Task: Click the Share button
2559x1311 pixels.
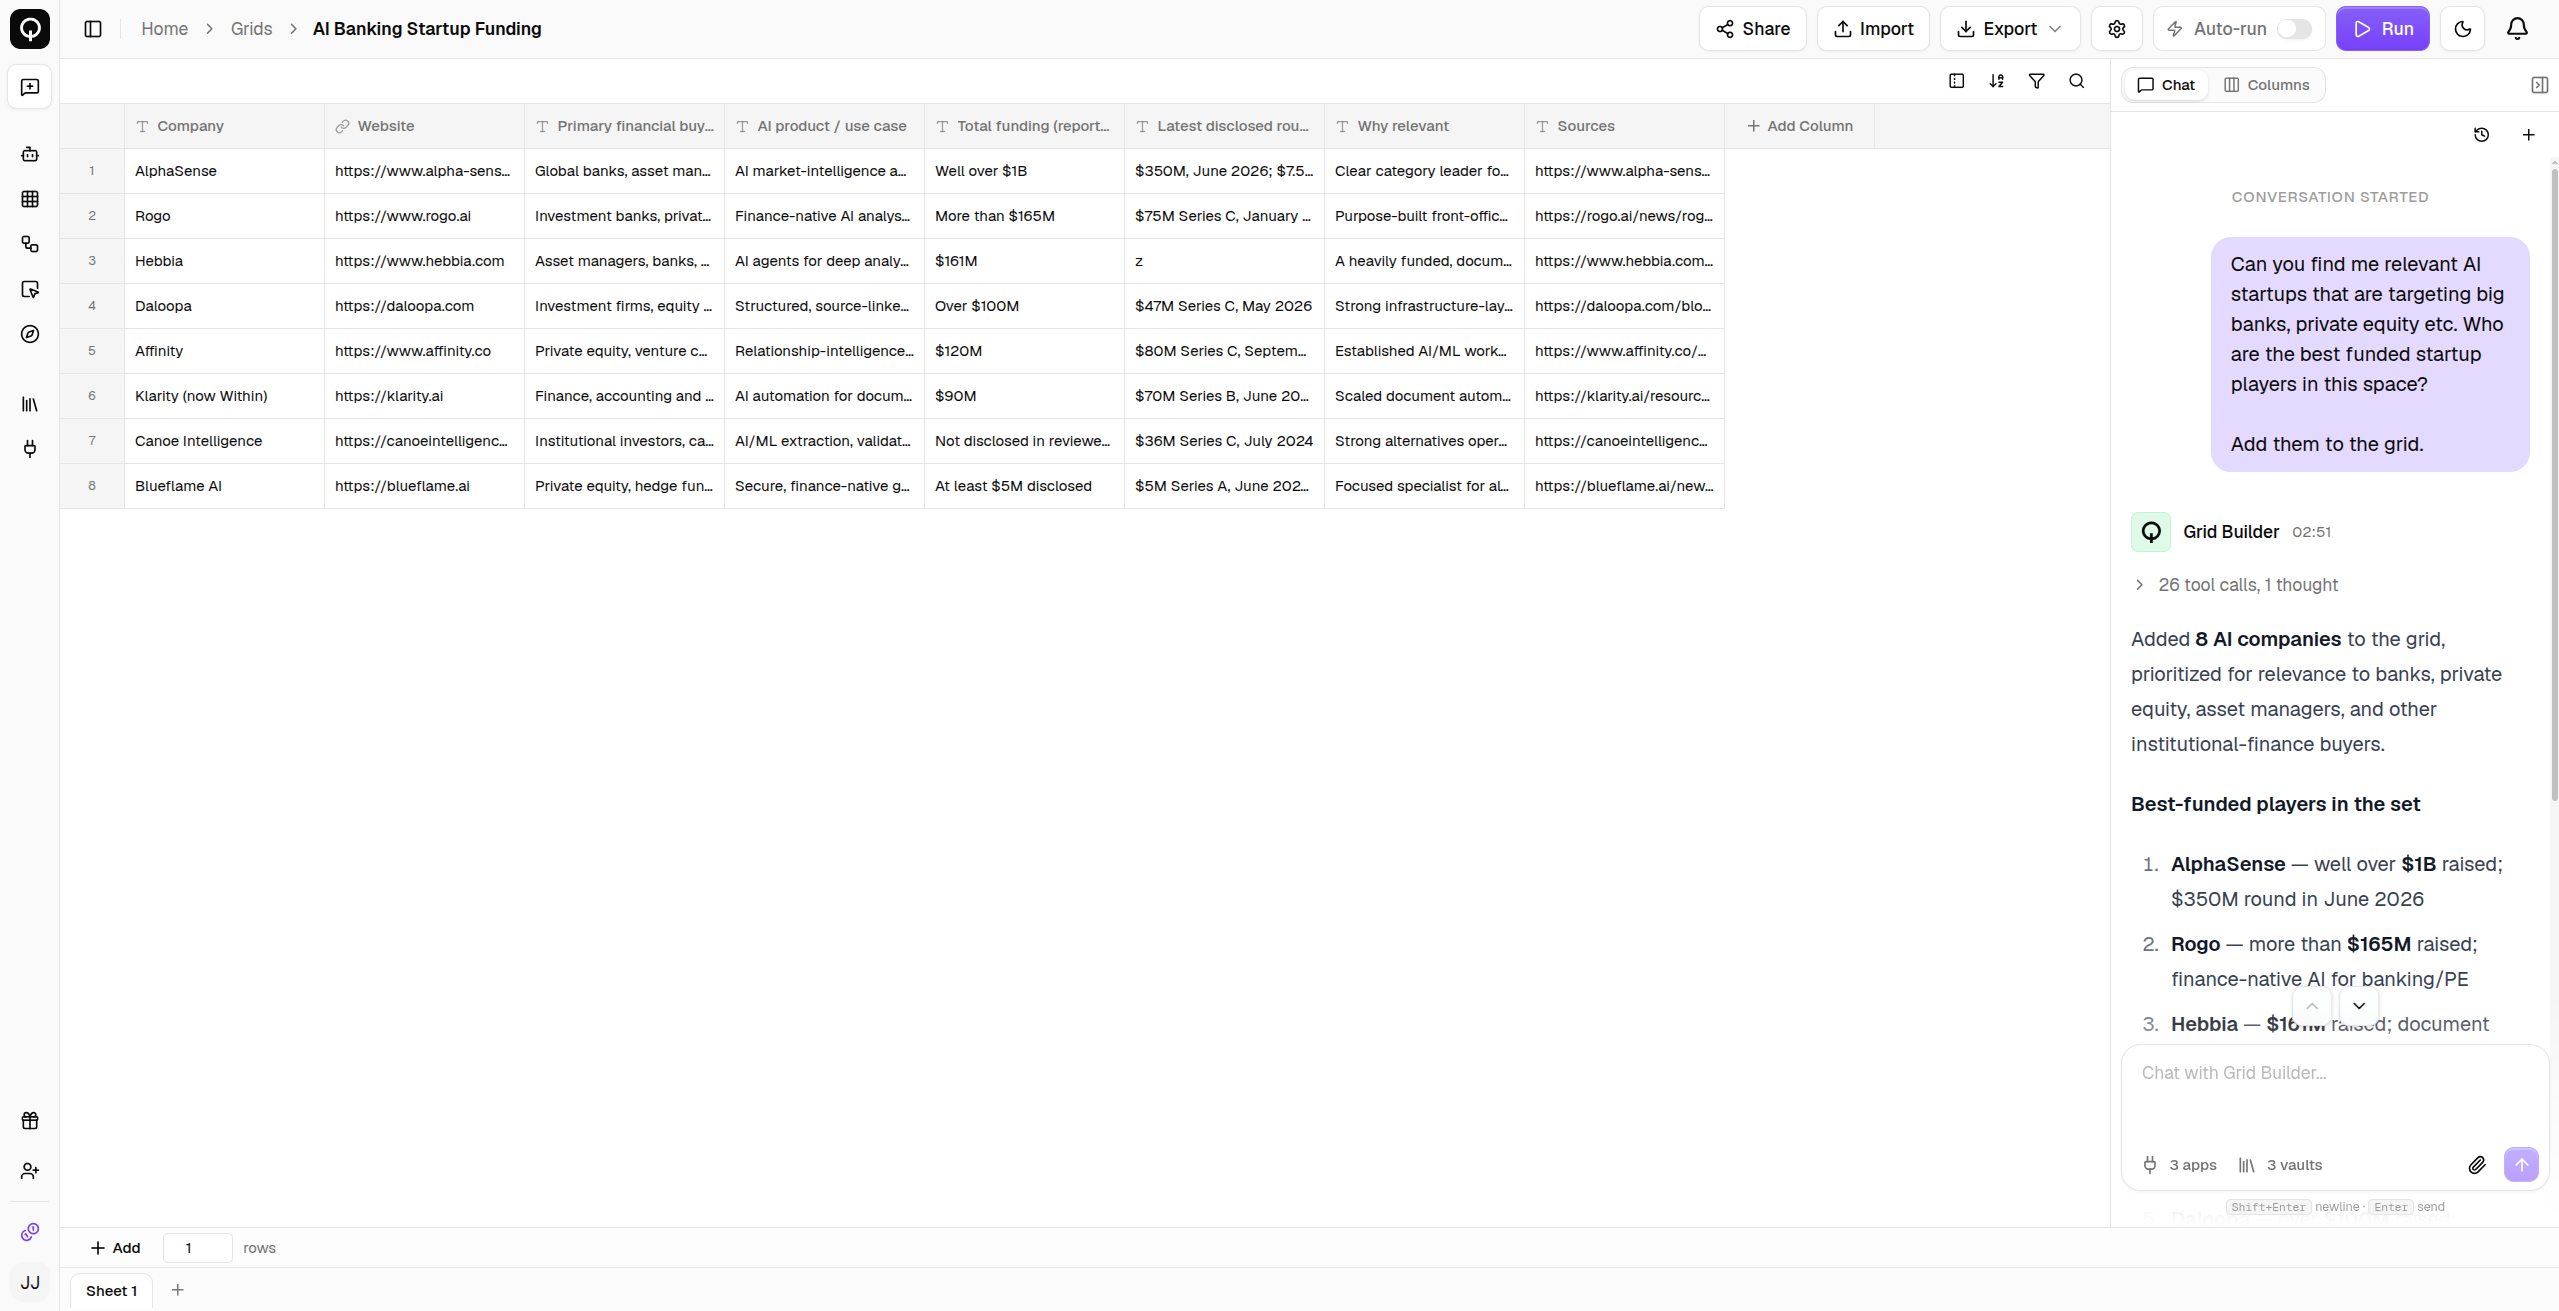Action: click(x=1753, y=29)
